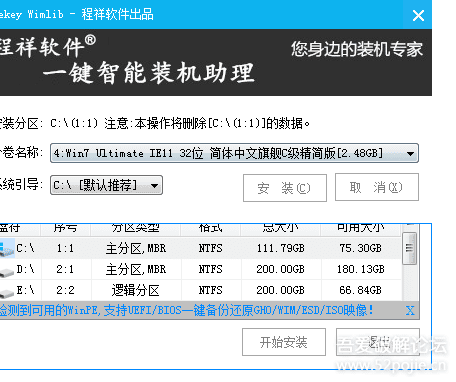The width and height of the screenshot is (456, 382).
Task: Select the C:\ drive letter text
Action: 25,248
